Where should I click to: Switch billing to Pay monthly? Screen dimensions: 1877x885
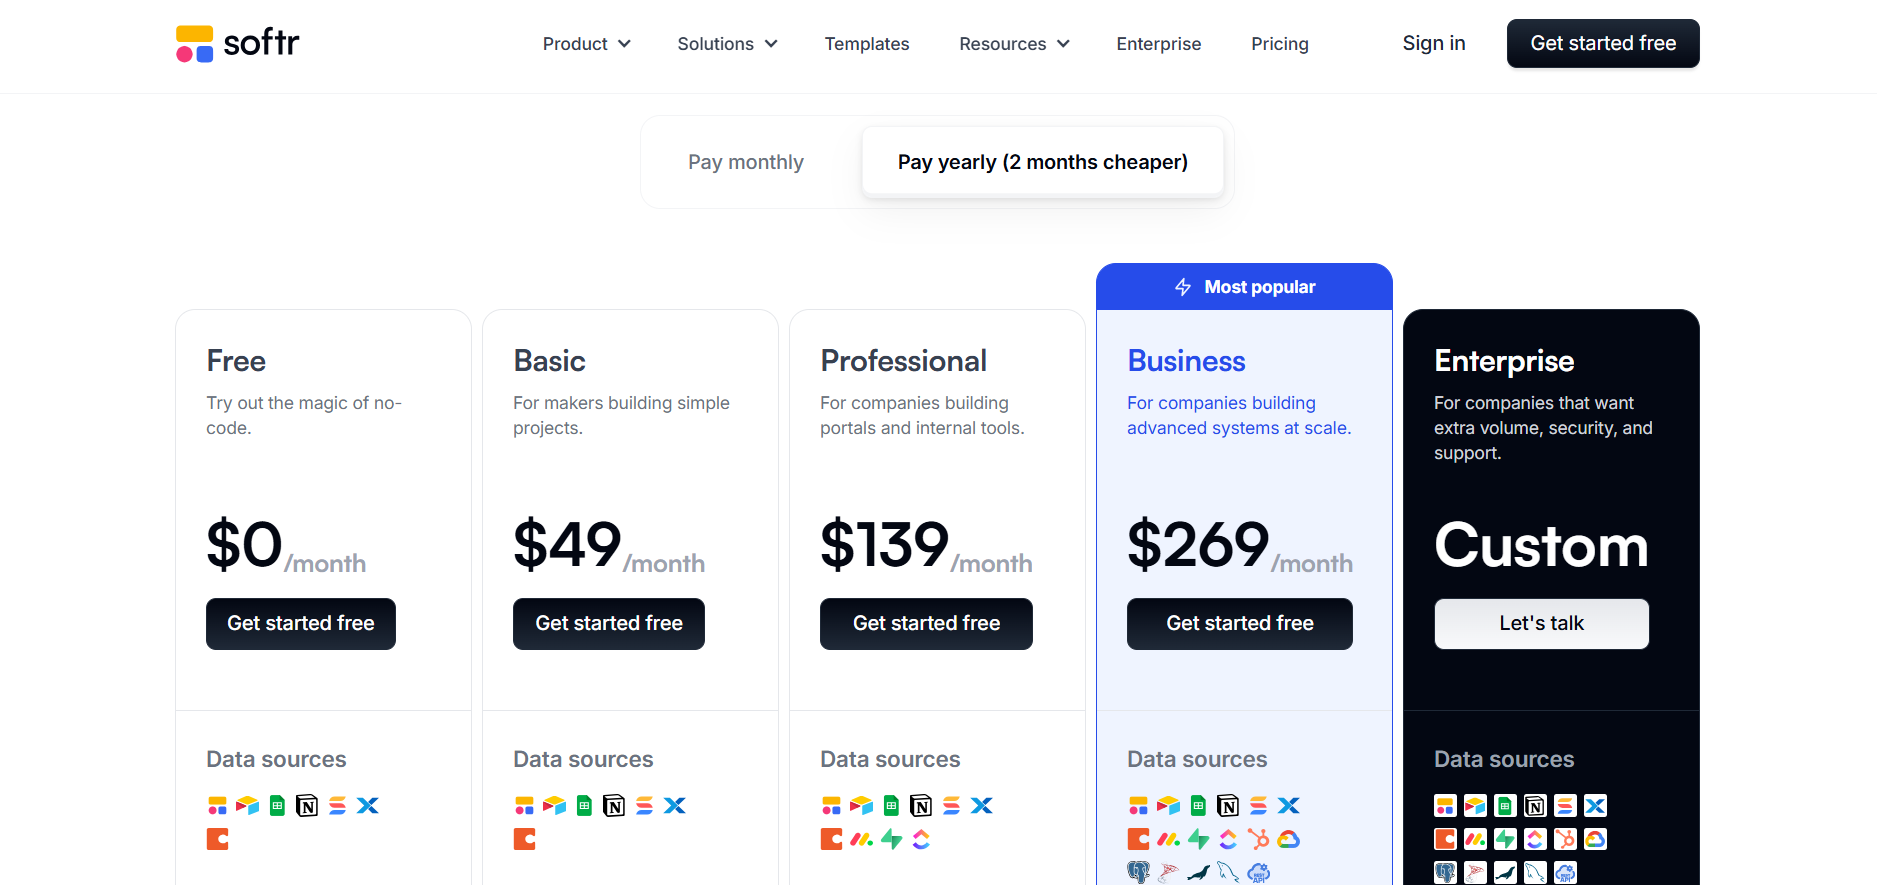(746, 162)
